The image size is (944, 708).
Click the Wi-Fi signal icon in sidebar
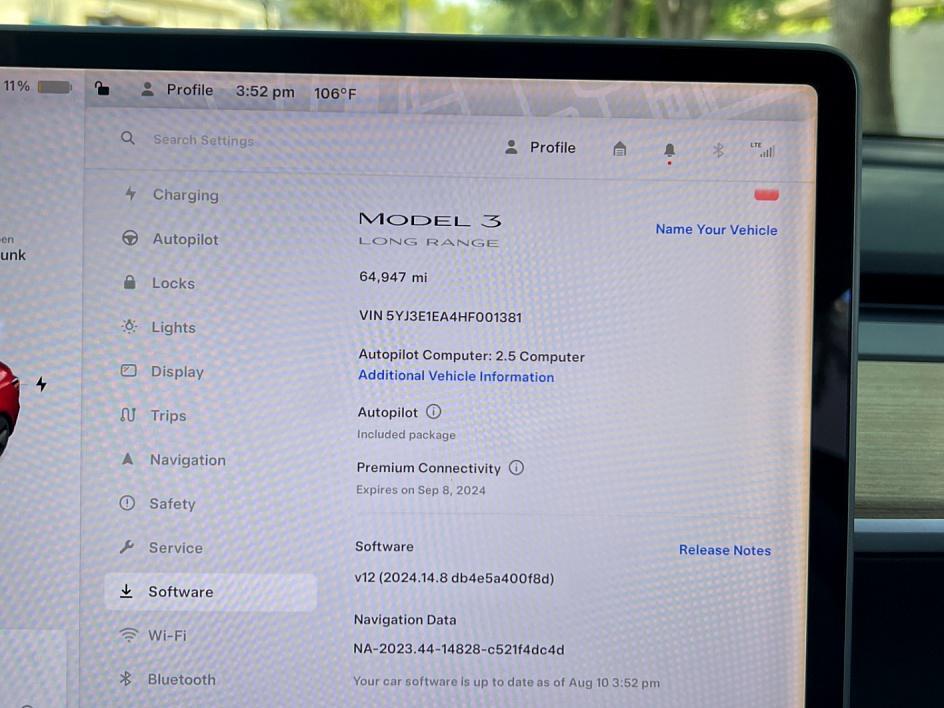pyautogui.click(x=128, y=635)
